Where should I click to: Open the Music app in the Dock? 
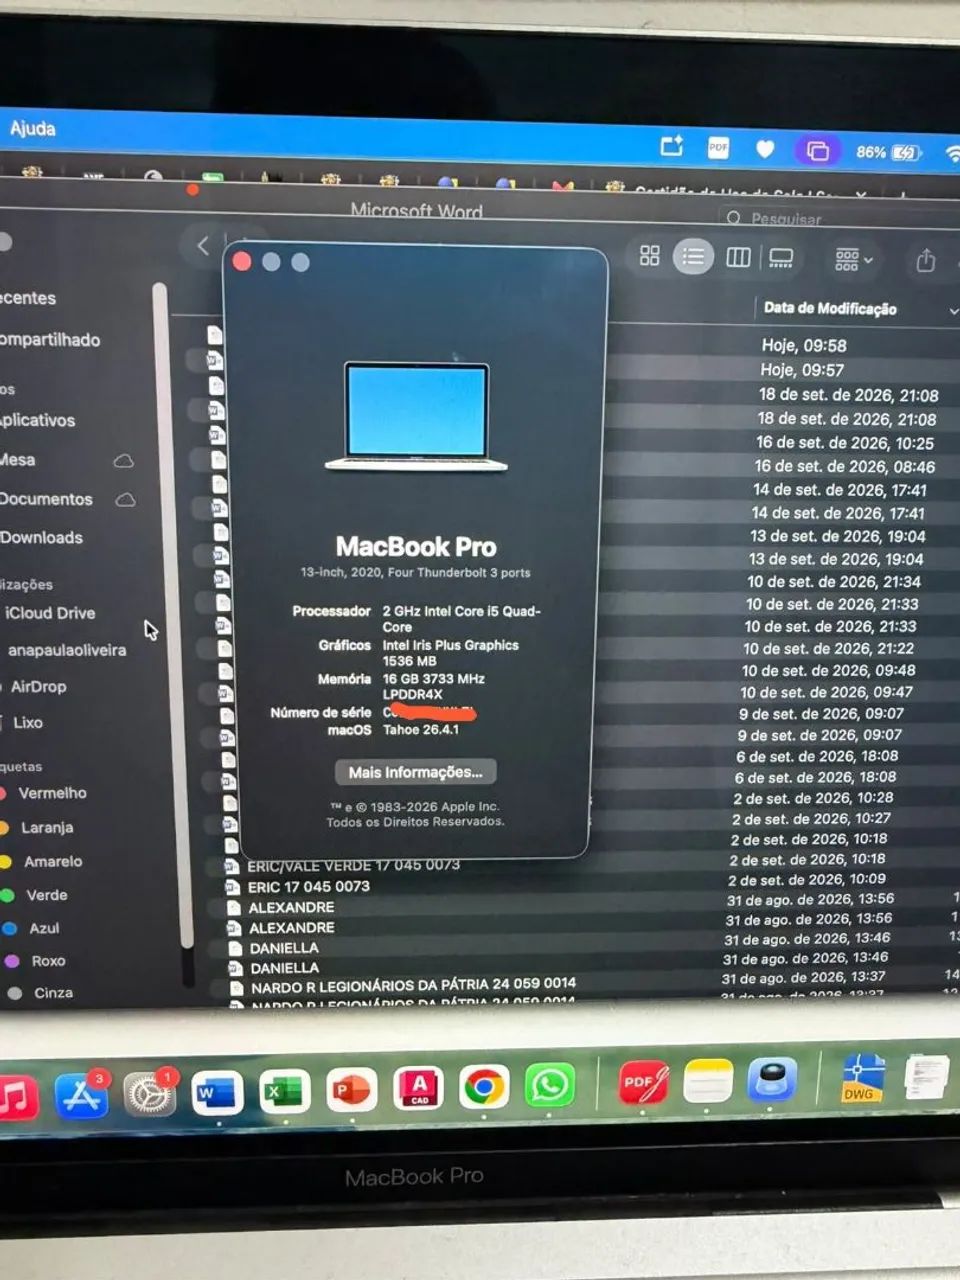[15, 1098]
